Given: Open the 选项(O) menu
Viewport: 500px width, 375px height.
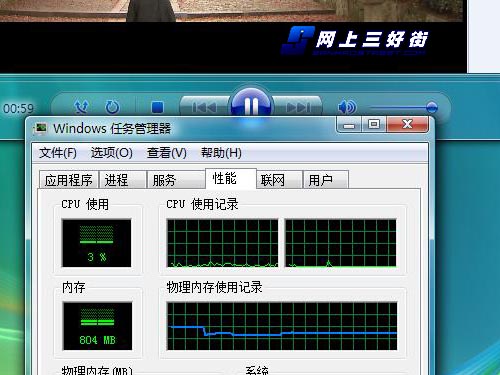Looking at the screenshot, I should click(112, 153).
